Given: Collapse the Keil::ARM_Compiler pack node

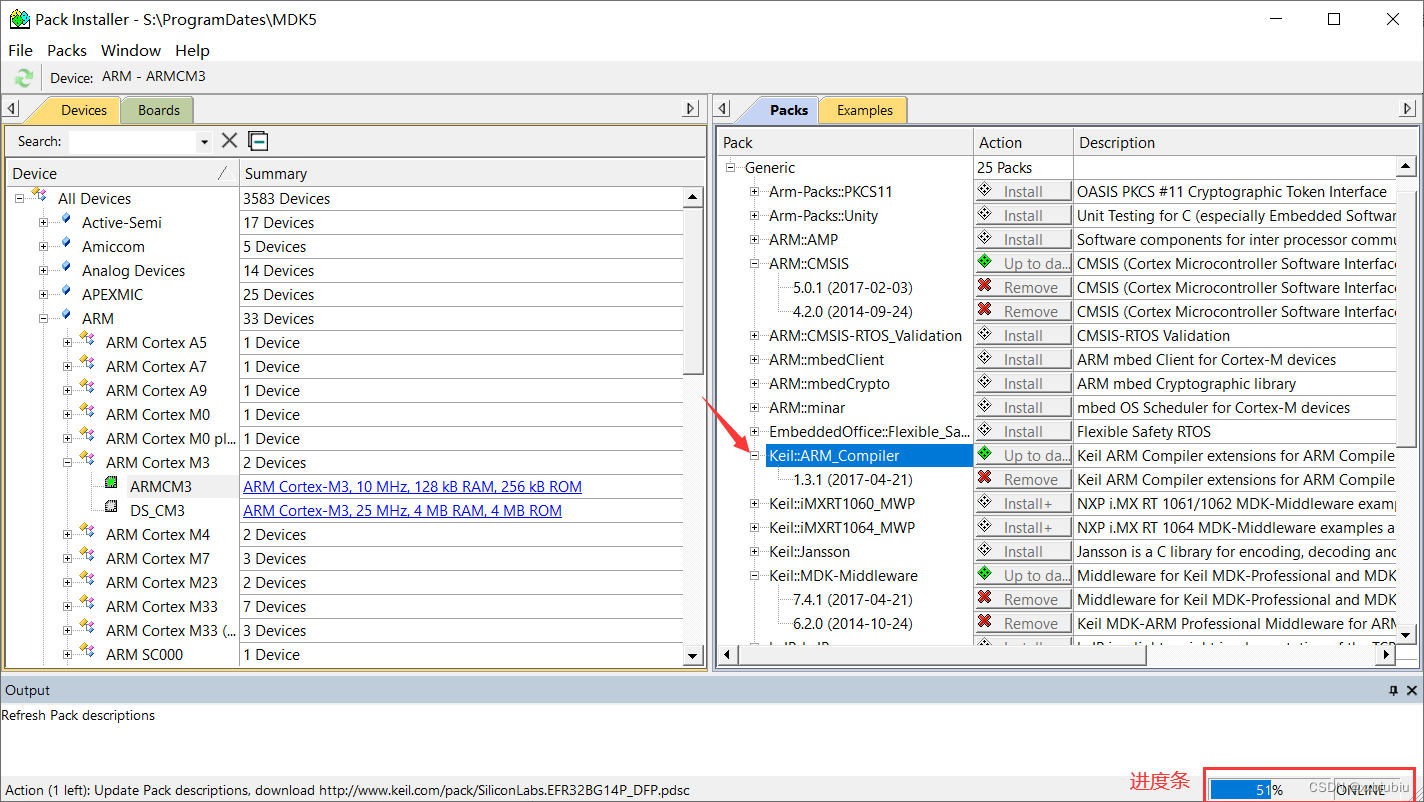Looking at the screenshot, I should [755, 456].
